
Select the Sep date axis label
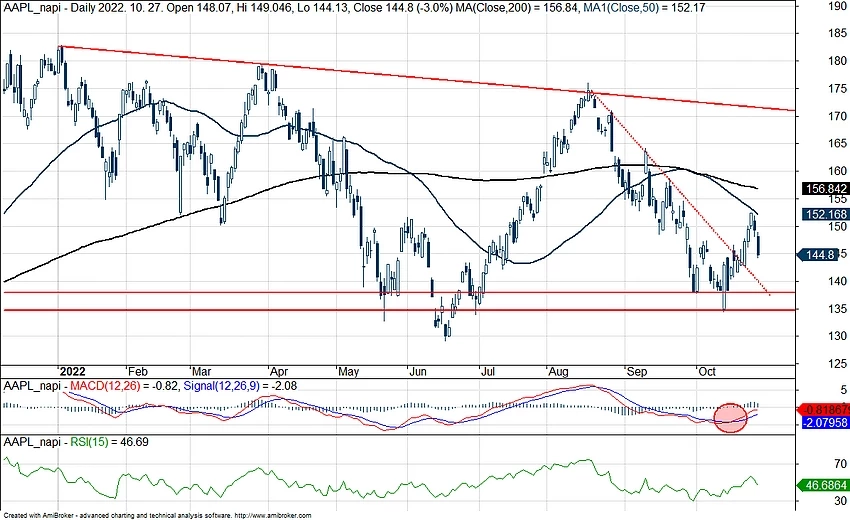pyautogui.click(x=636, y=371)
